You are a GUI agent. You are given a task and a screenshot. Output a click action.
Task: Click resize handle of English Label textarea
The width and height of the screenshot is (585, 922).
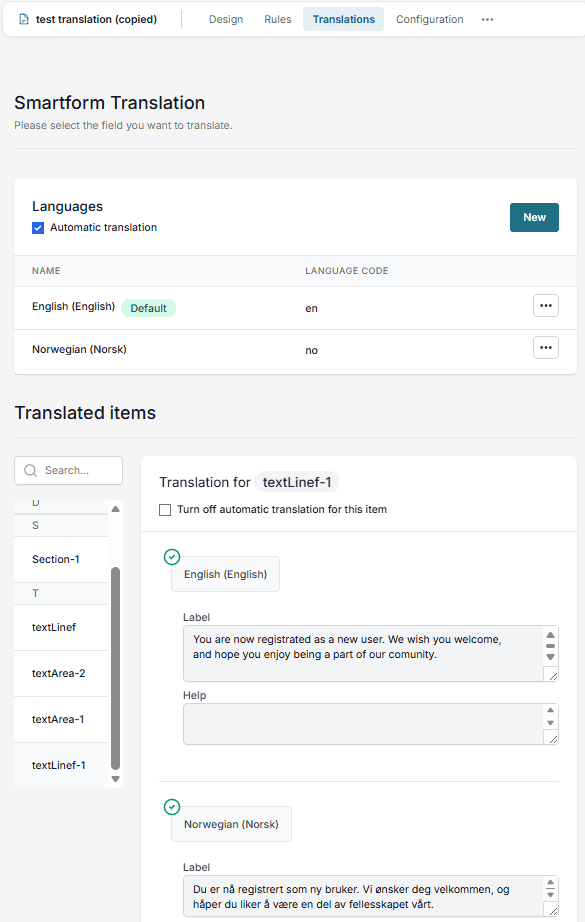click(x=553, y=676)
